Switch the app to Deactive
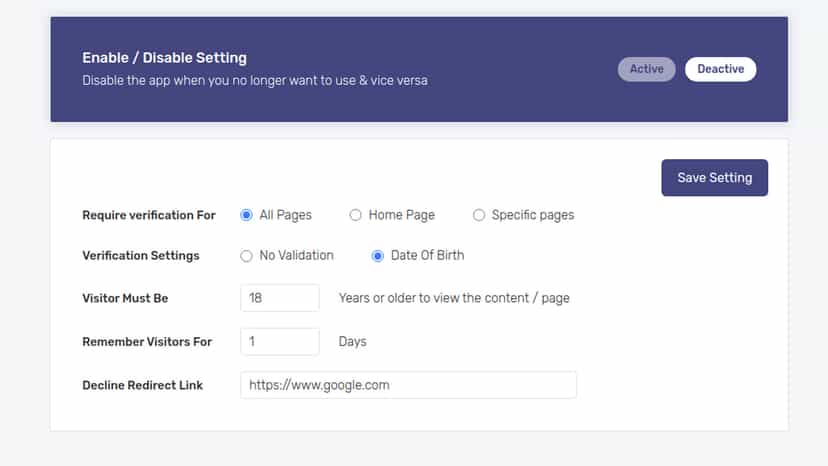Screen dimensions: 828x466 click(720, 69)
